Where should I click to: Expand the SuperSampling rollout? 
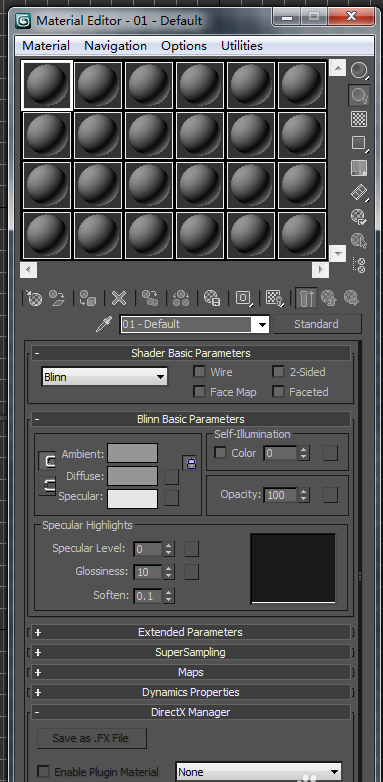pos(191,652)
